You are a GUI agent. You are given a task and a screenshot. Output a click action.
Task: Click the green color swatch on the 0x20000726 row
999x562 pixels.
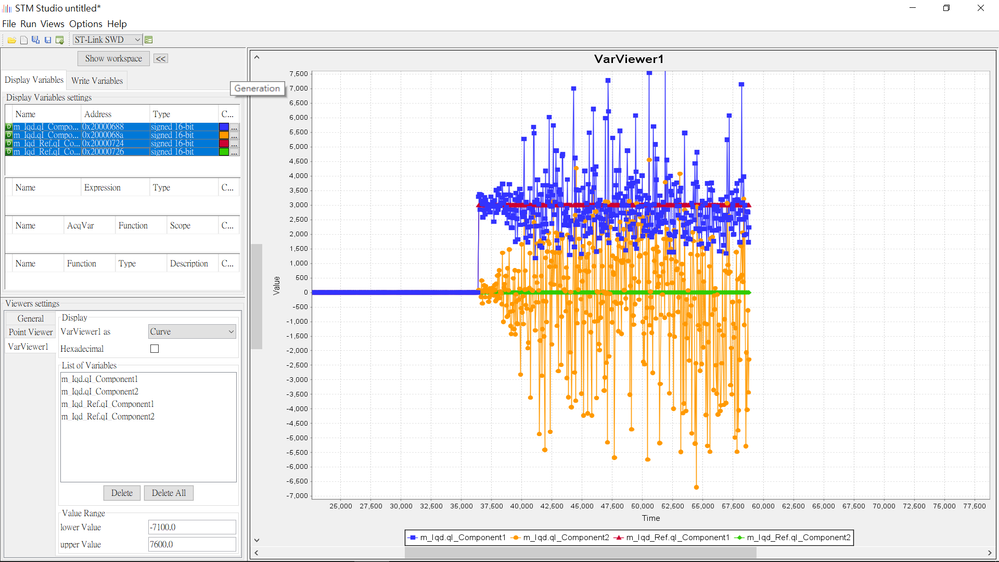coord(224,152)
